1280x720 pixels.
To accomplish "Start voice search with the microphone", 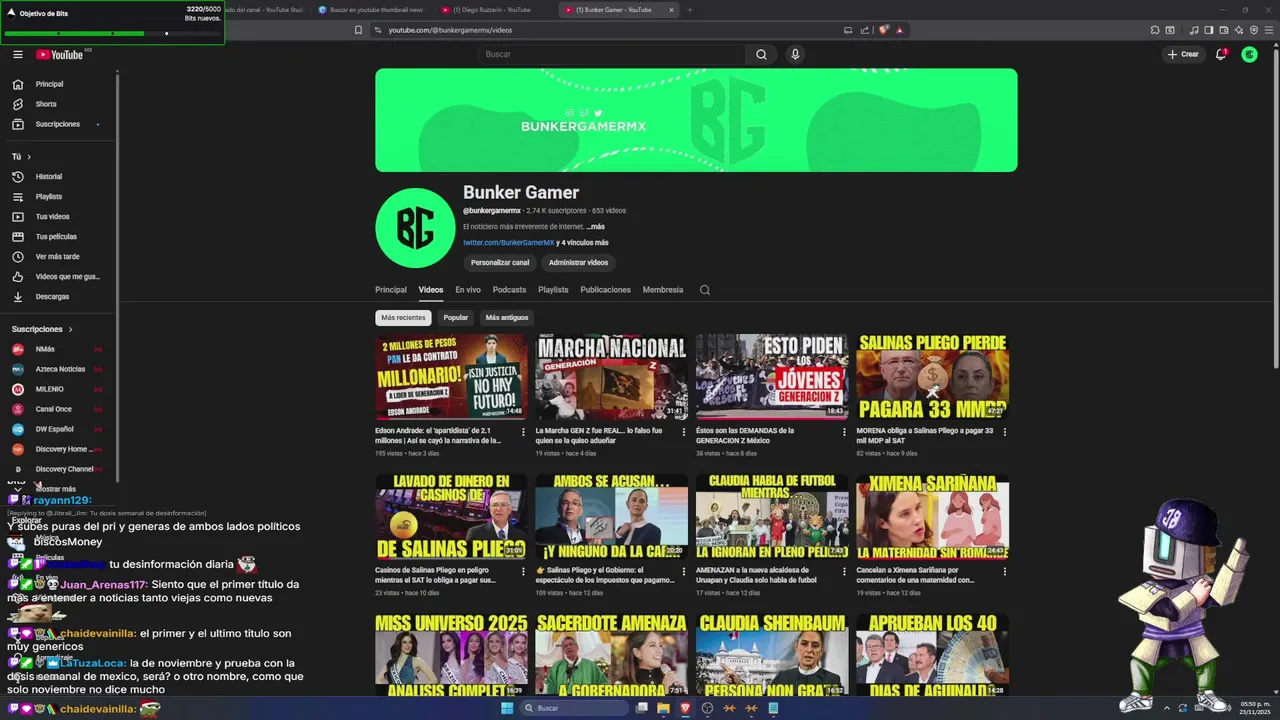I will click(x=795, y=54).
